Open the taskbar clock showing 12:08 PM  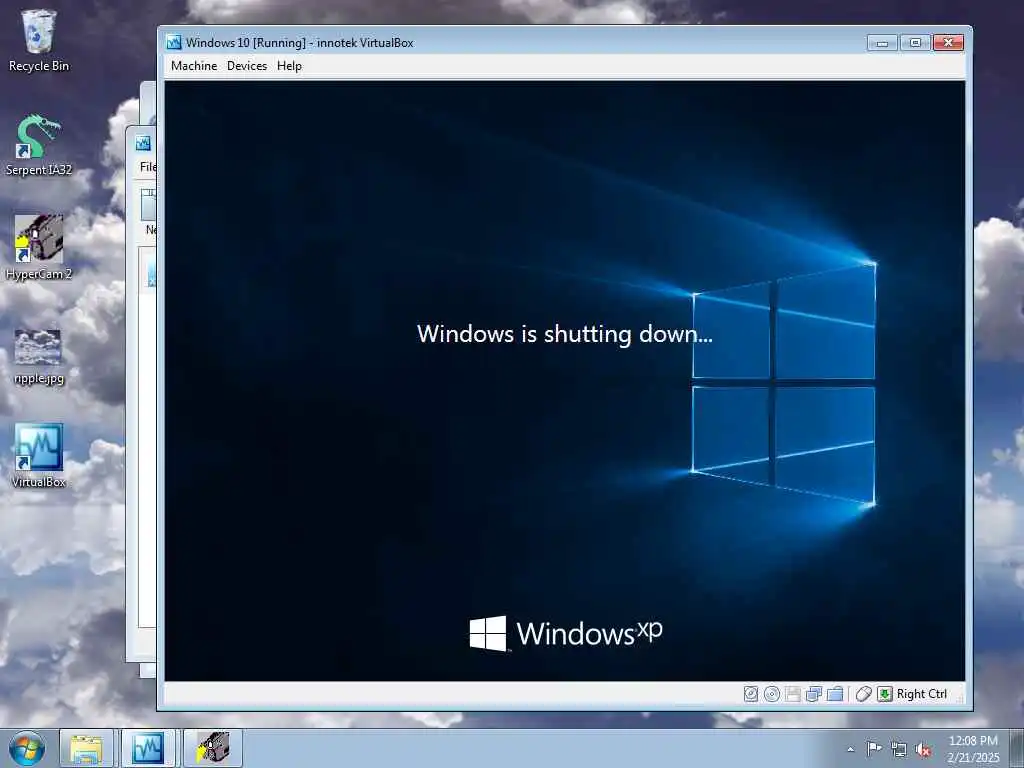(973, 749)
